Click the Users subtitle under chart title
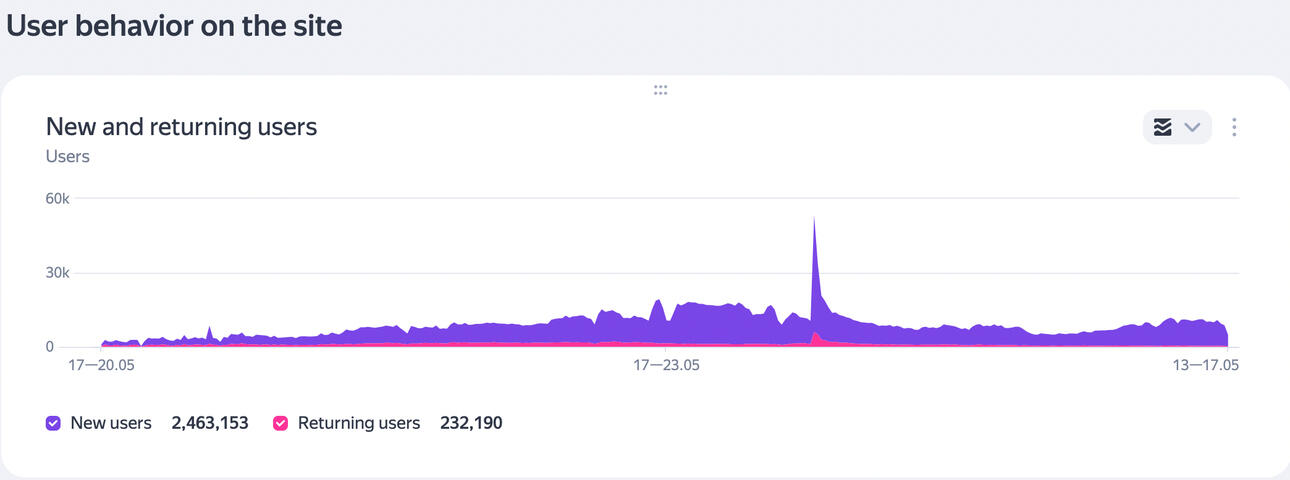 [68, 157]
